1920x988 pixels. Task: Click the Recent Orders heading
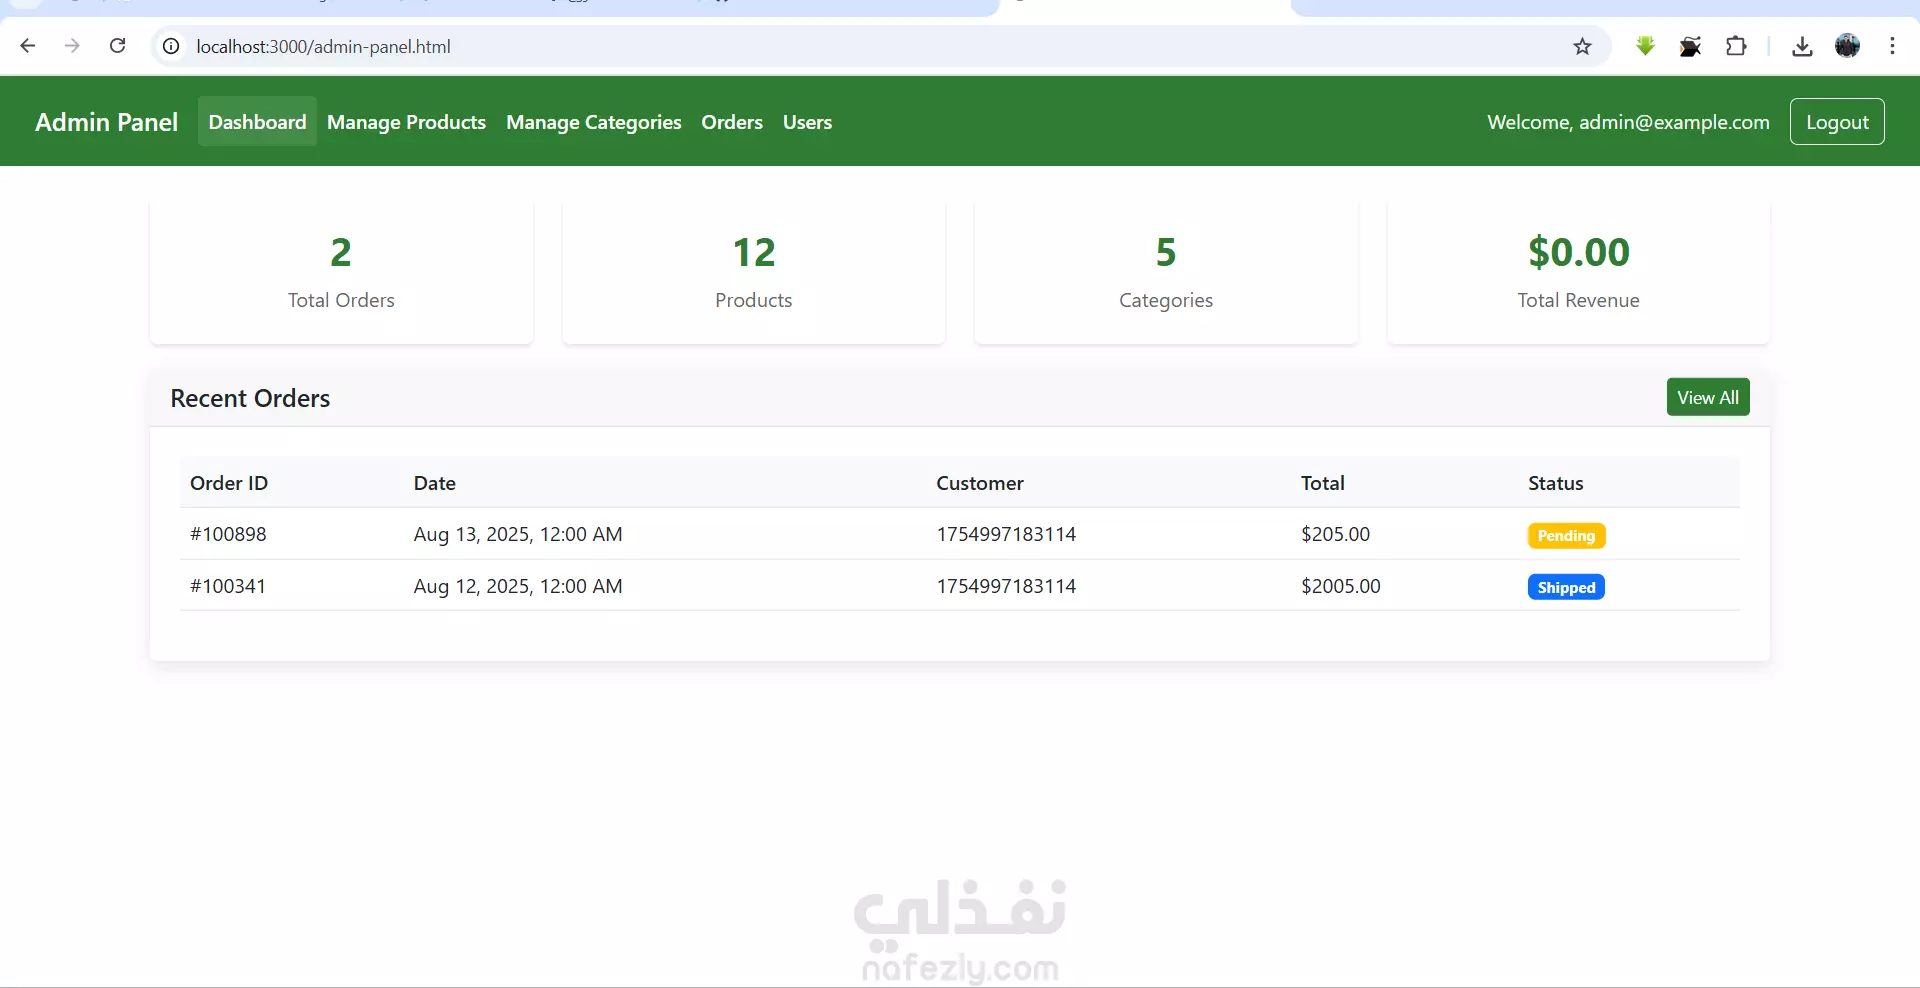pos(250,398)
